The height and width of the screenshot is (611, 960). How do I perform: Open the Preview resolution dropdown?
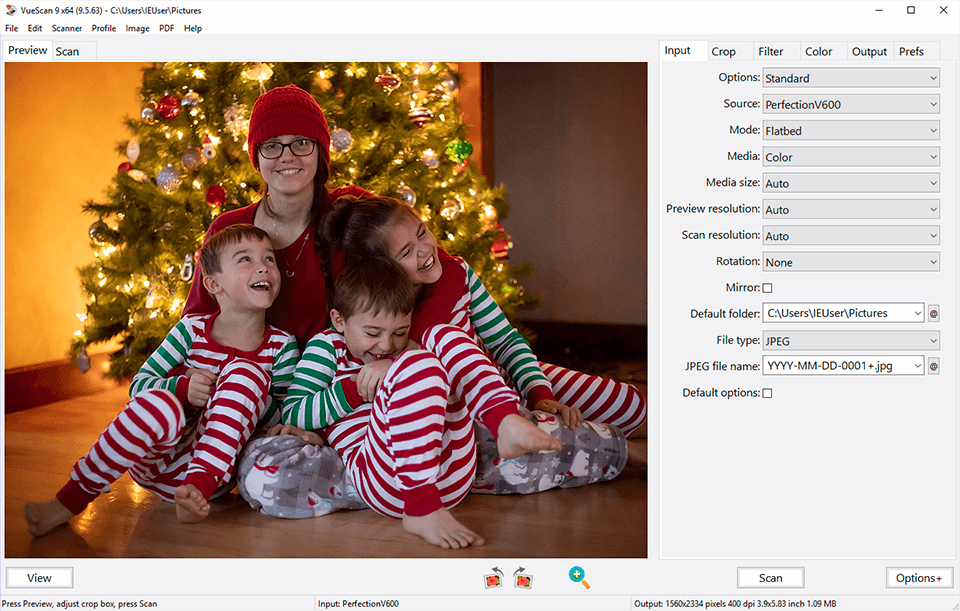(x=851, y=210)
